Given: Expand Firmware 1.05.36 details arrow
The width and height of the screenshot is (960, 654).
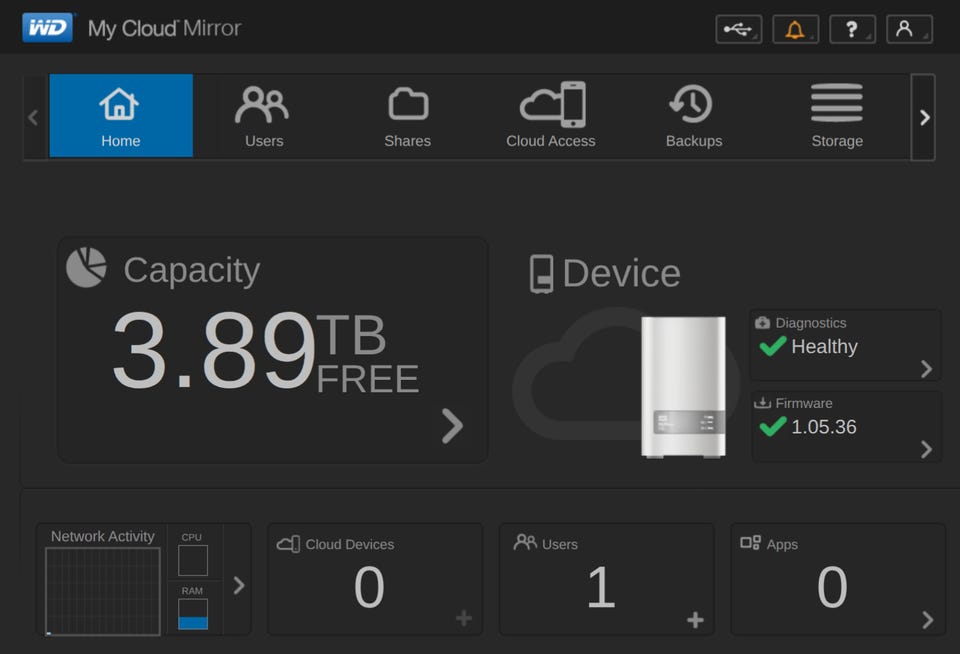Looking at the screenshot, I should pos(926,449).
